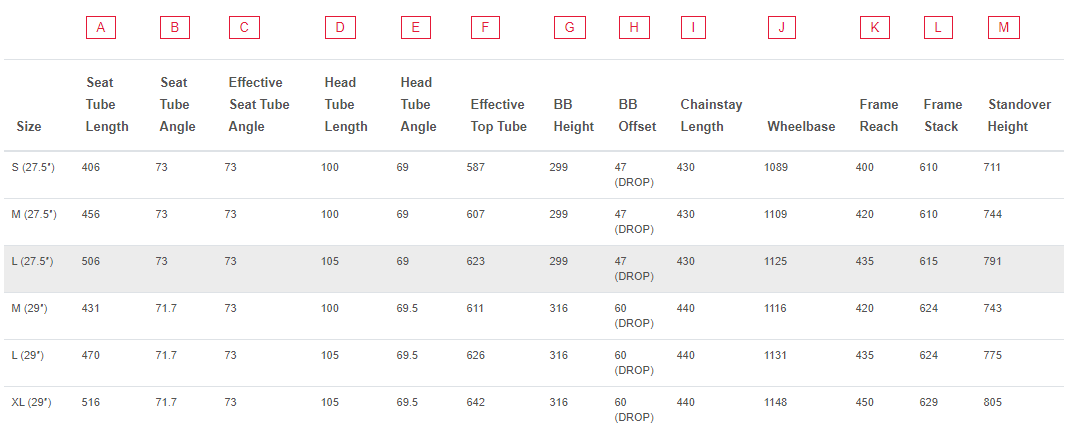Viewport: 1071px width, 435px height.
Task: Click the Frame Reach column header
Action: [x=878, y=115]
